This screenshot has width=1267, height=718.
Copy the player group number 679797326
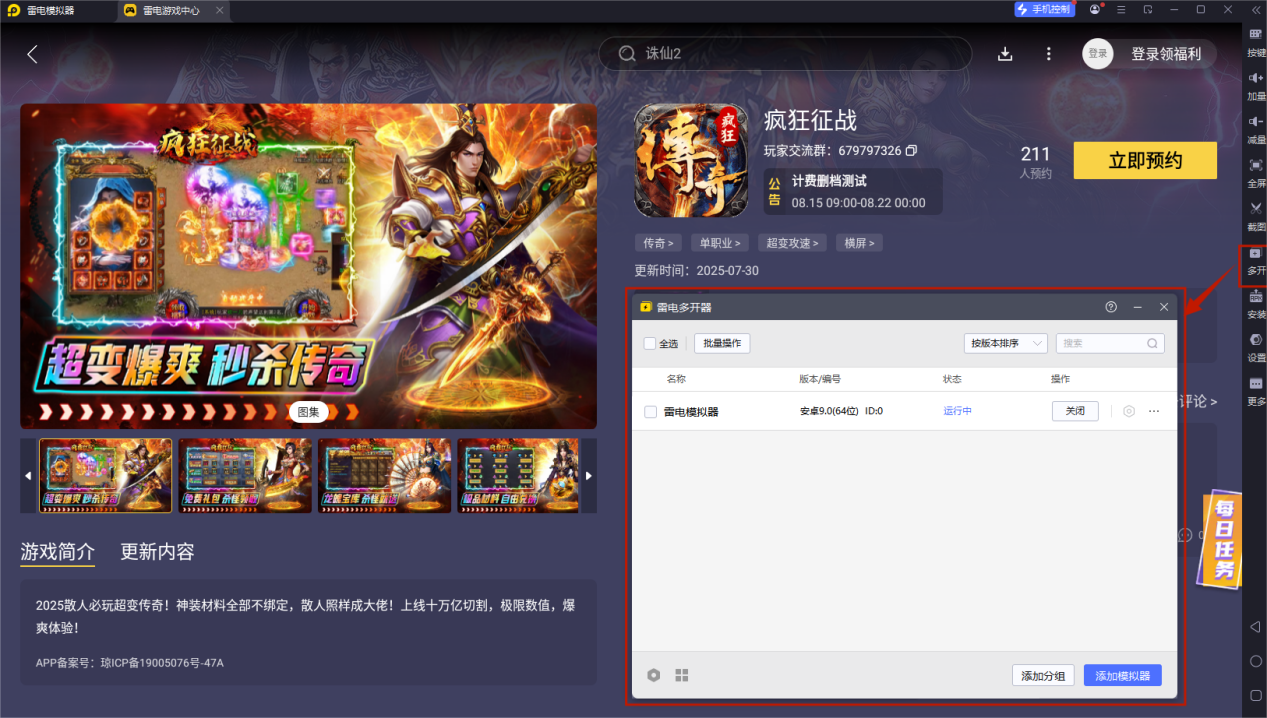(x=911, y=151)
